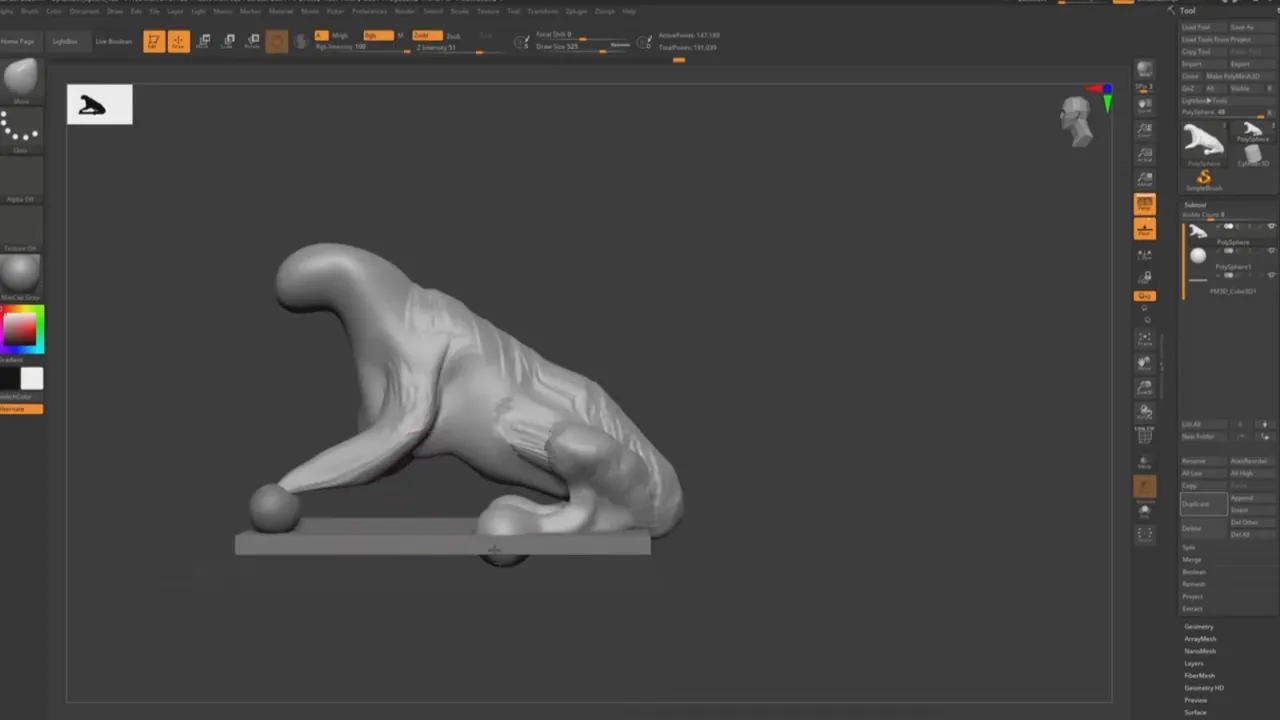Expand the ArrayMesh section
Viewport: 1280px width, 720px height.
(x=1200, y=639)
